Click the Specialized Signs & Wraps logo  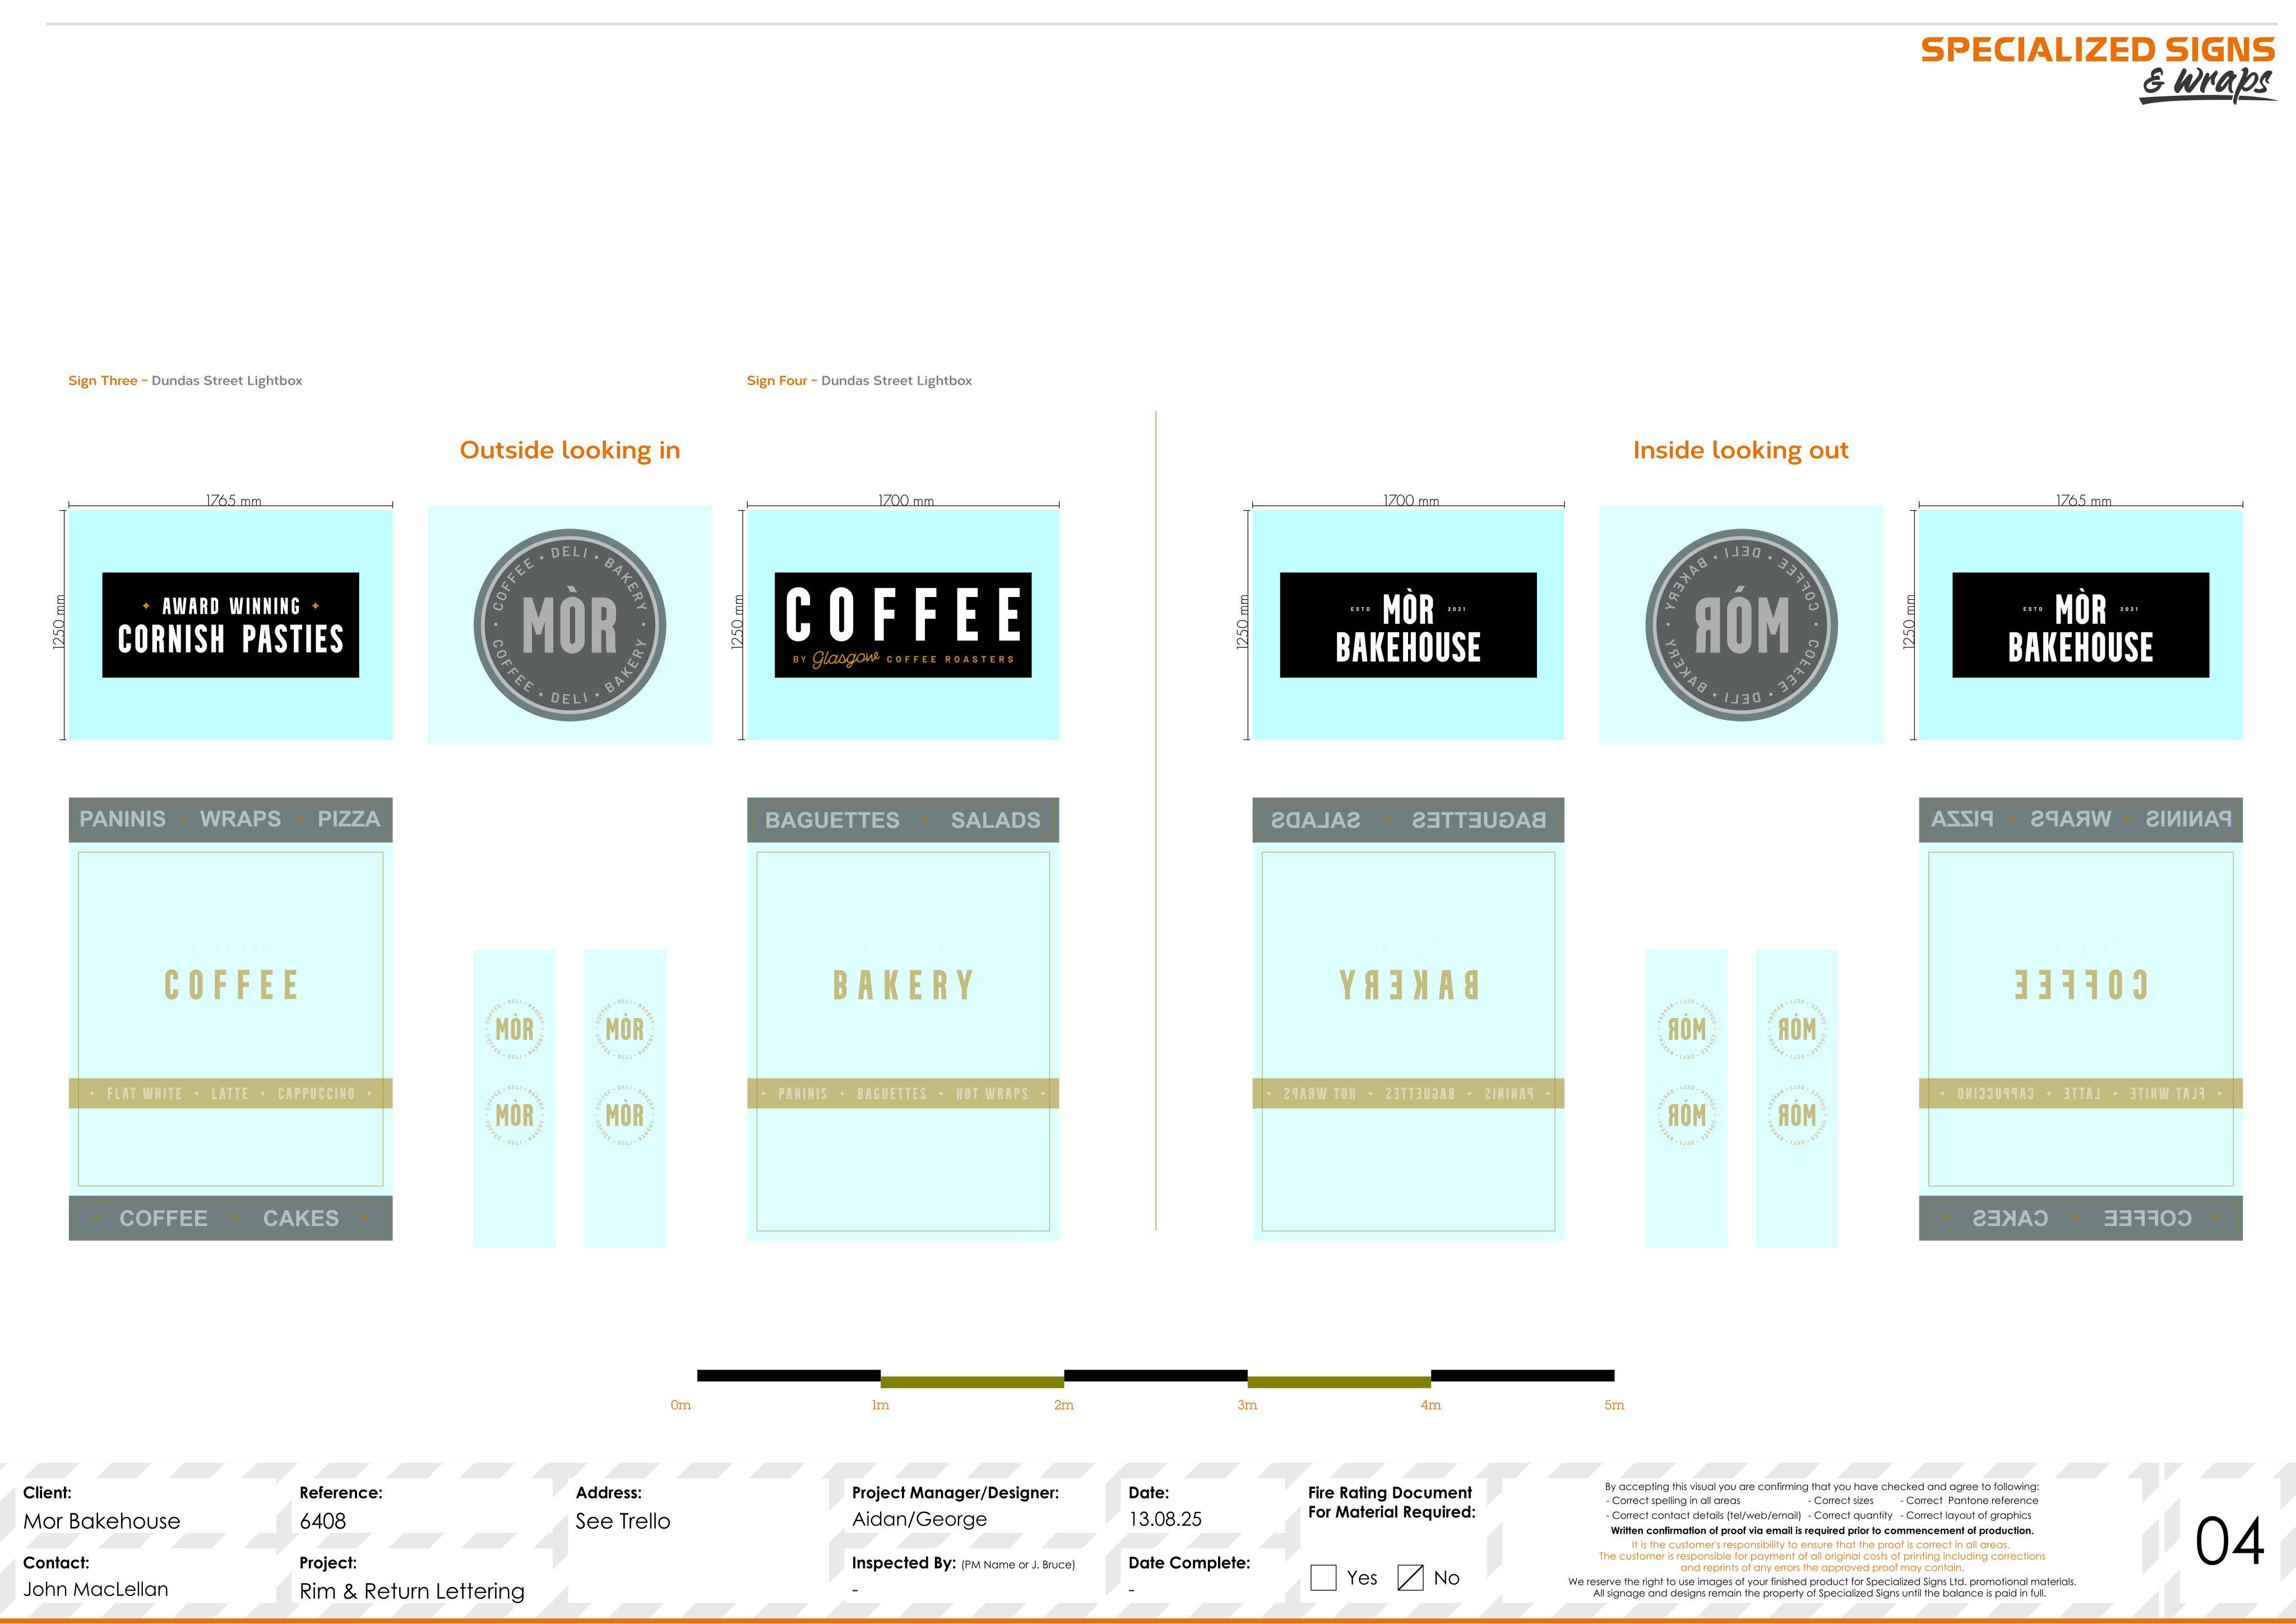tap(2098, 70)
